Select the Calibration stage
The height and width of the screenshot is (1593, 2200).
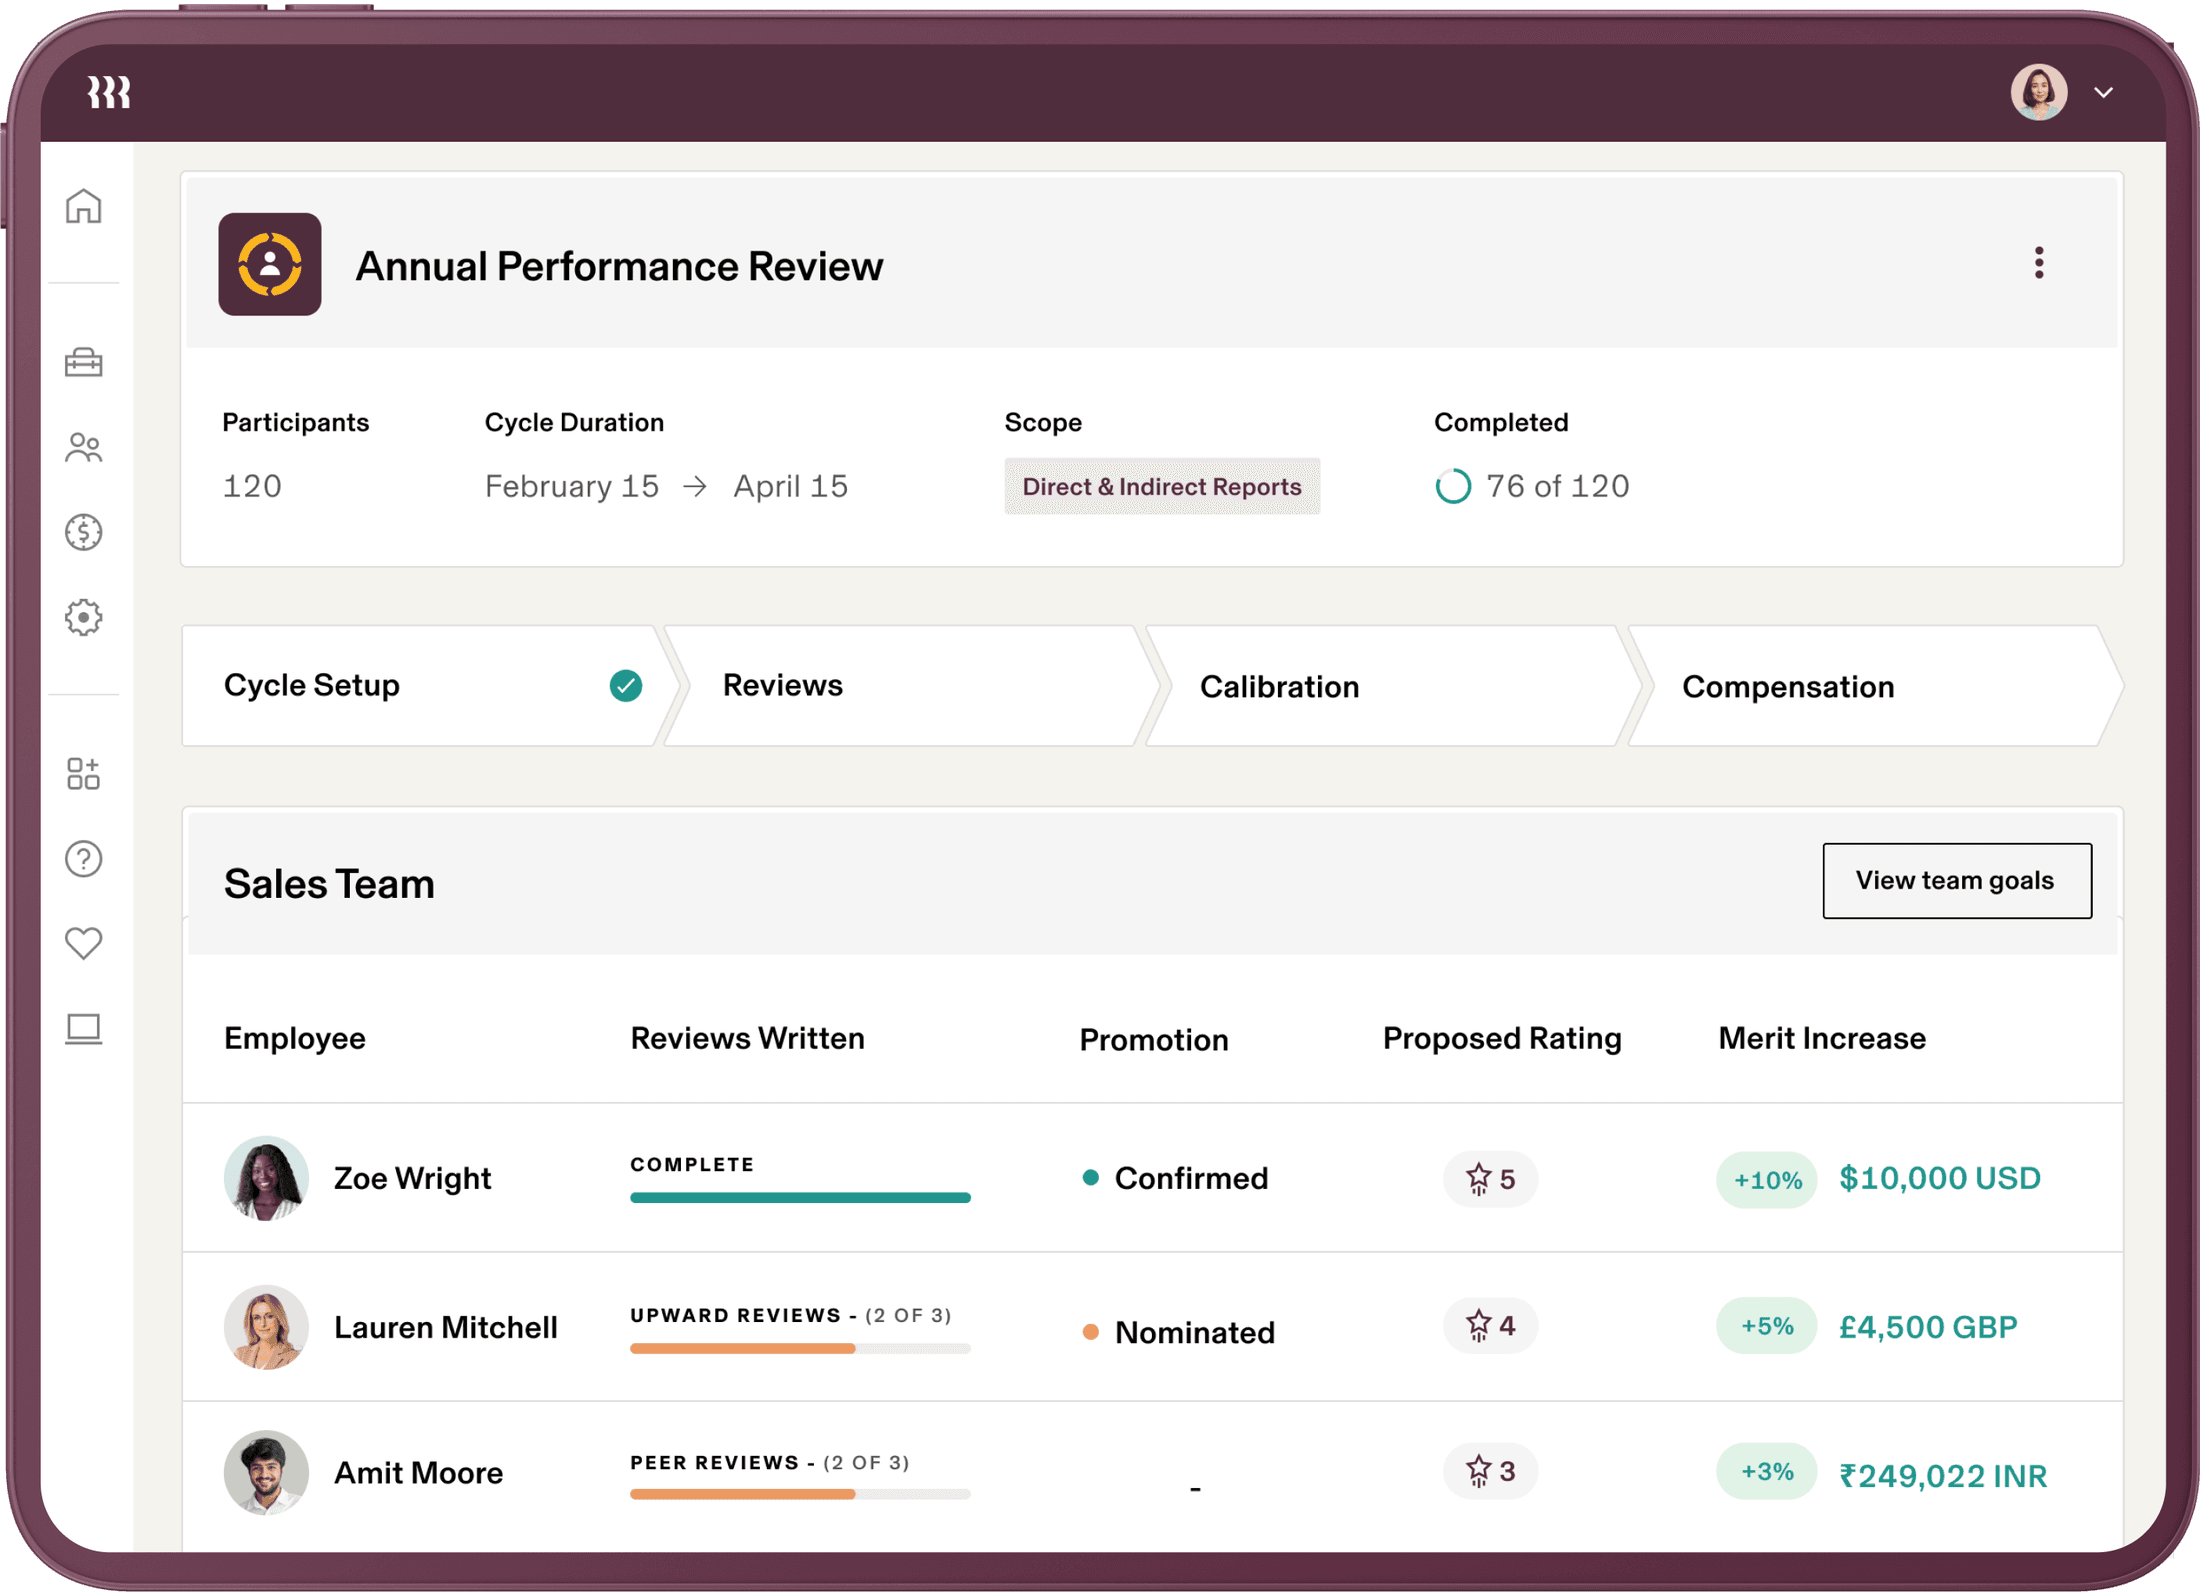1279,686
